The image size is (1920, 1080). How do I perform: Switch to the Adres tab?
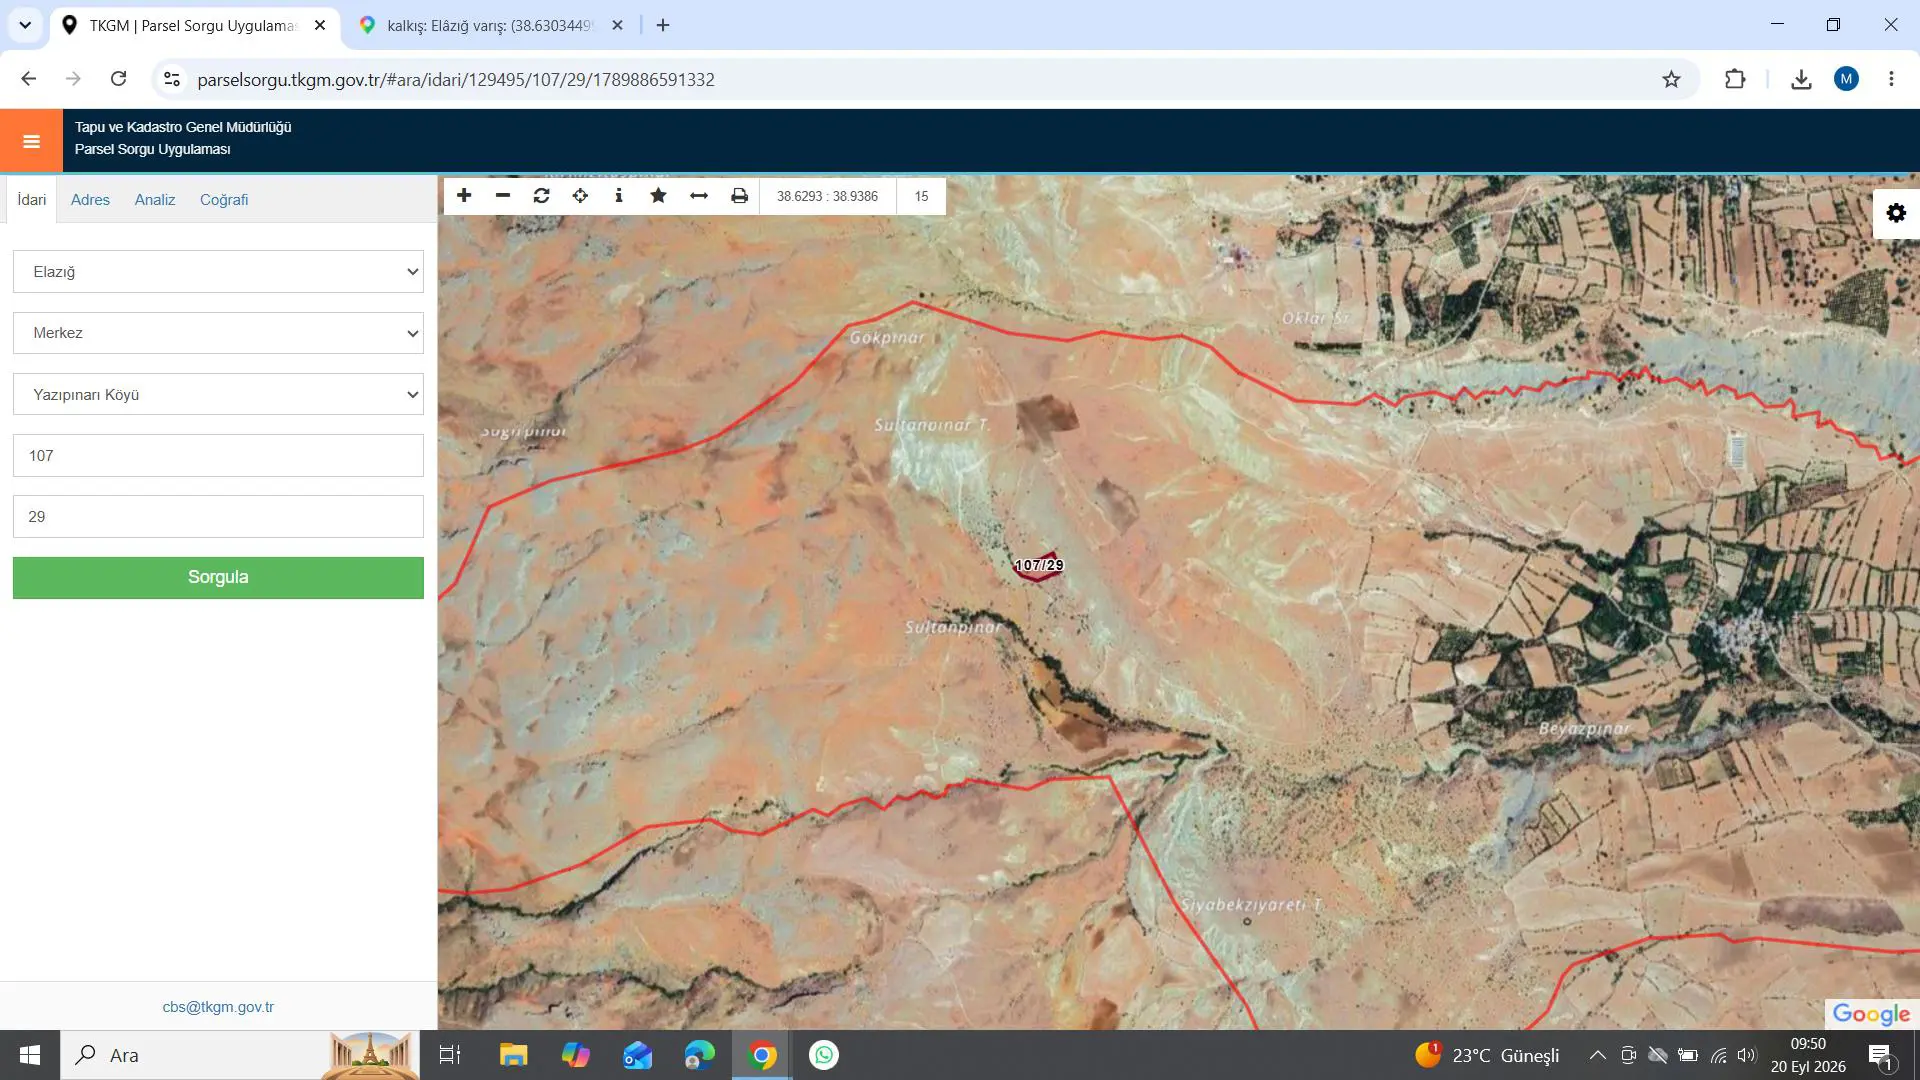pos(90,200)
